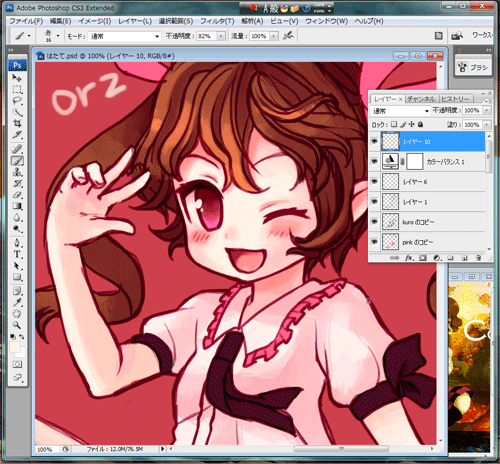Select the History Brush tool

tap(17, 183)
